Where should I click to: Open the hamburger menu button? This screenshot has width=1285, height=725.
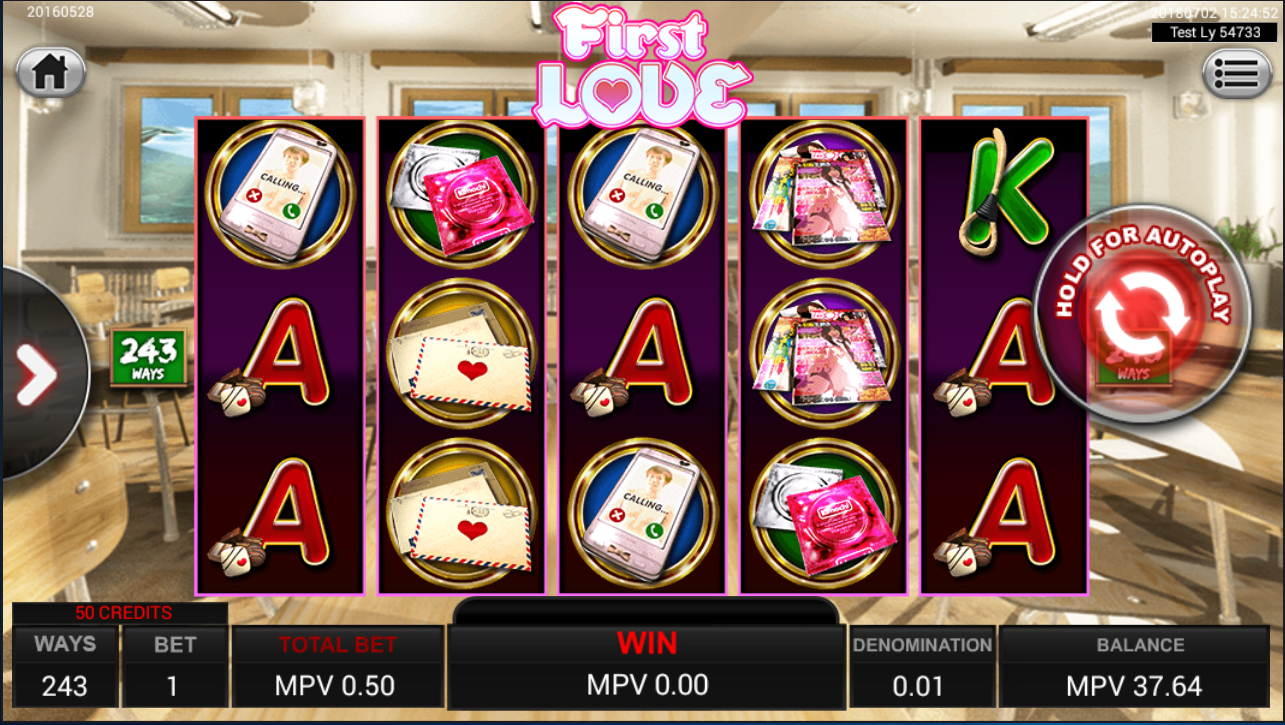point(1236,73)
